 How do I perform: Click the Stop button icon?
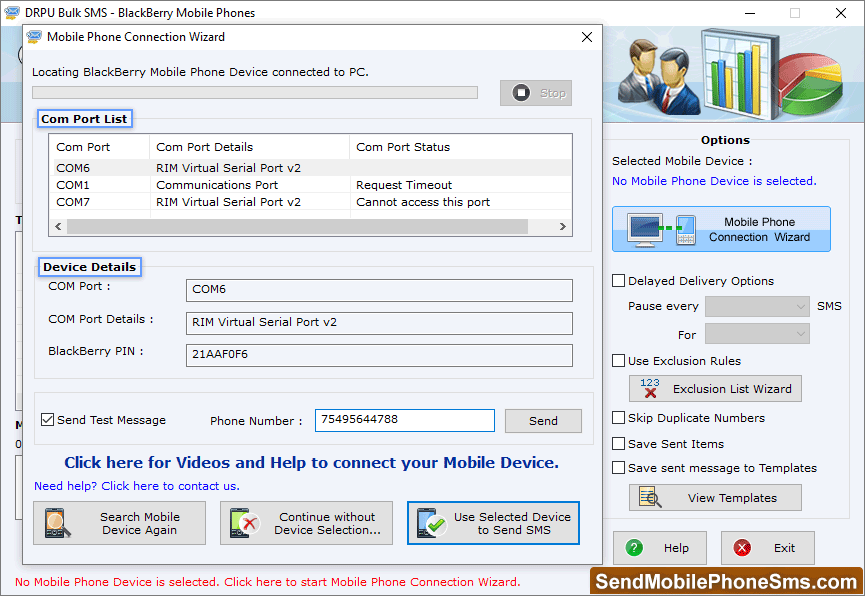pos(521,93)
